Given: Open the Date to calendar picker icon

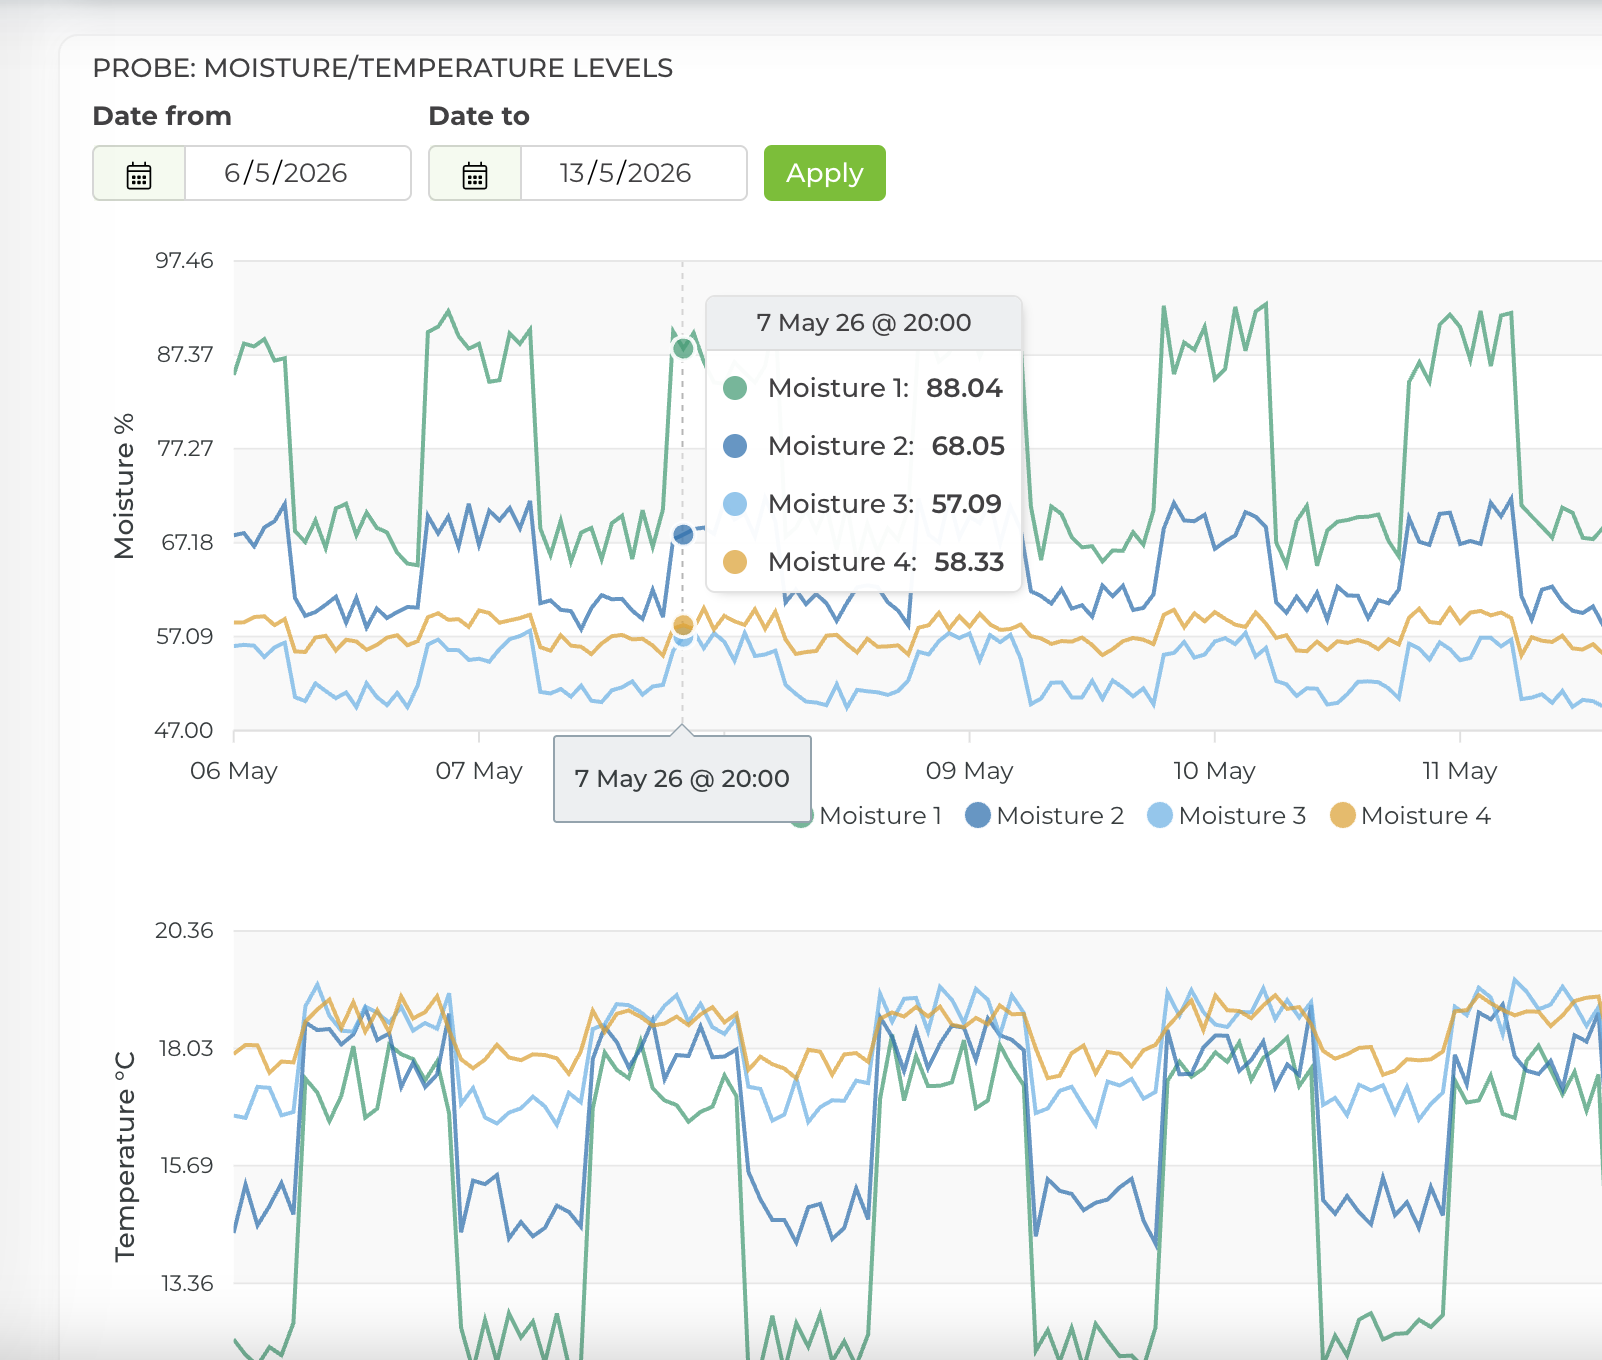Looking at the screenshot, I should 475,174.
